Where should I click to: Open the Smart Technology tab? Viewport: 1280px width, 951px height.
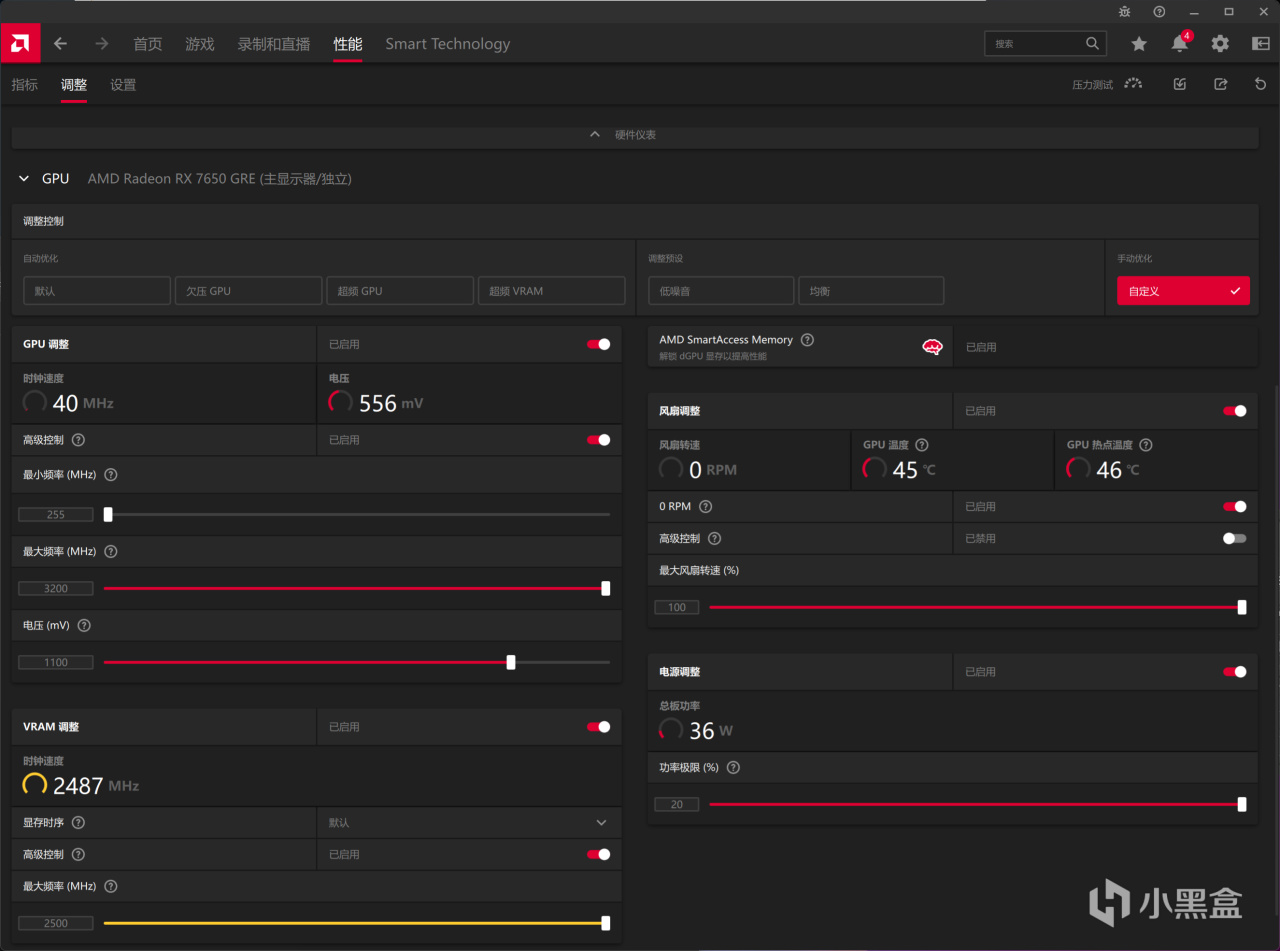(x=448, y=44)
